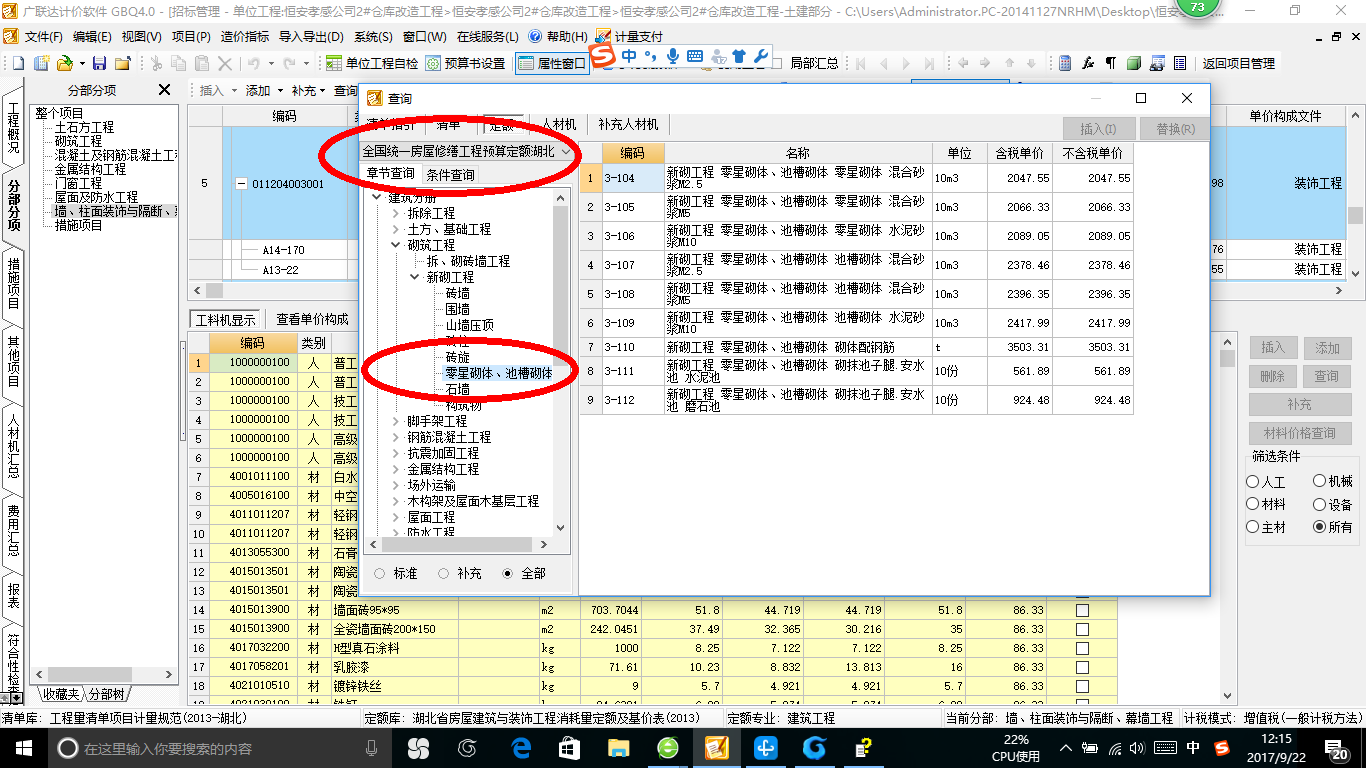Select the 补充 radio button
1366x768 pixels.
click(443, 574)
